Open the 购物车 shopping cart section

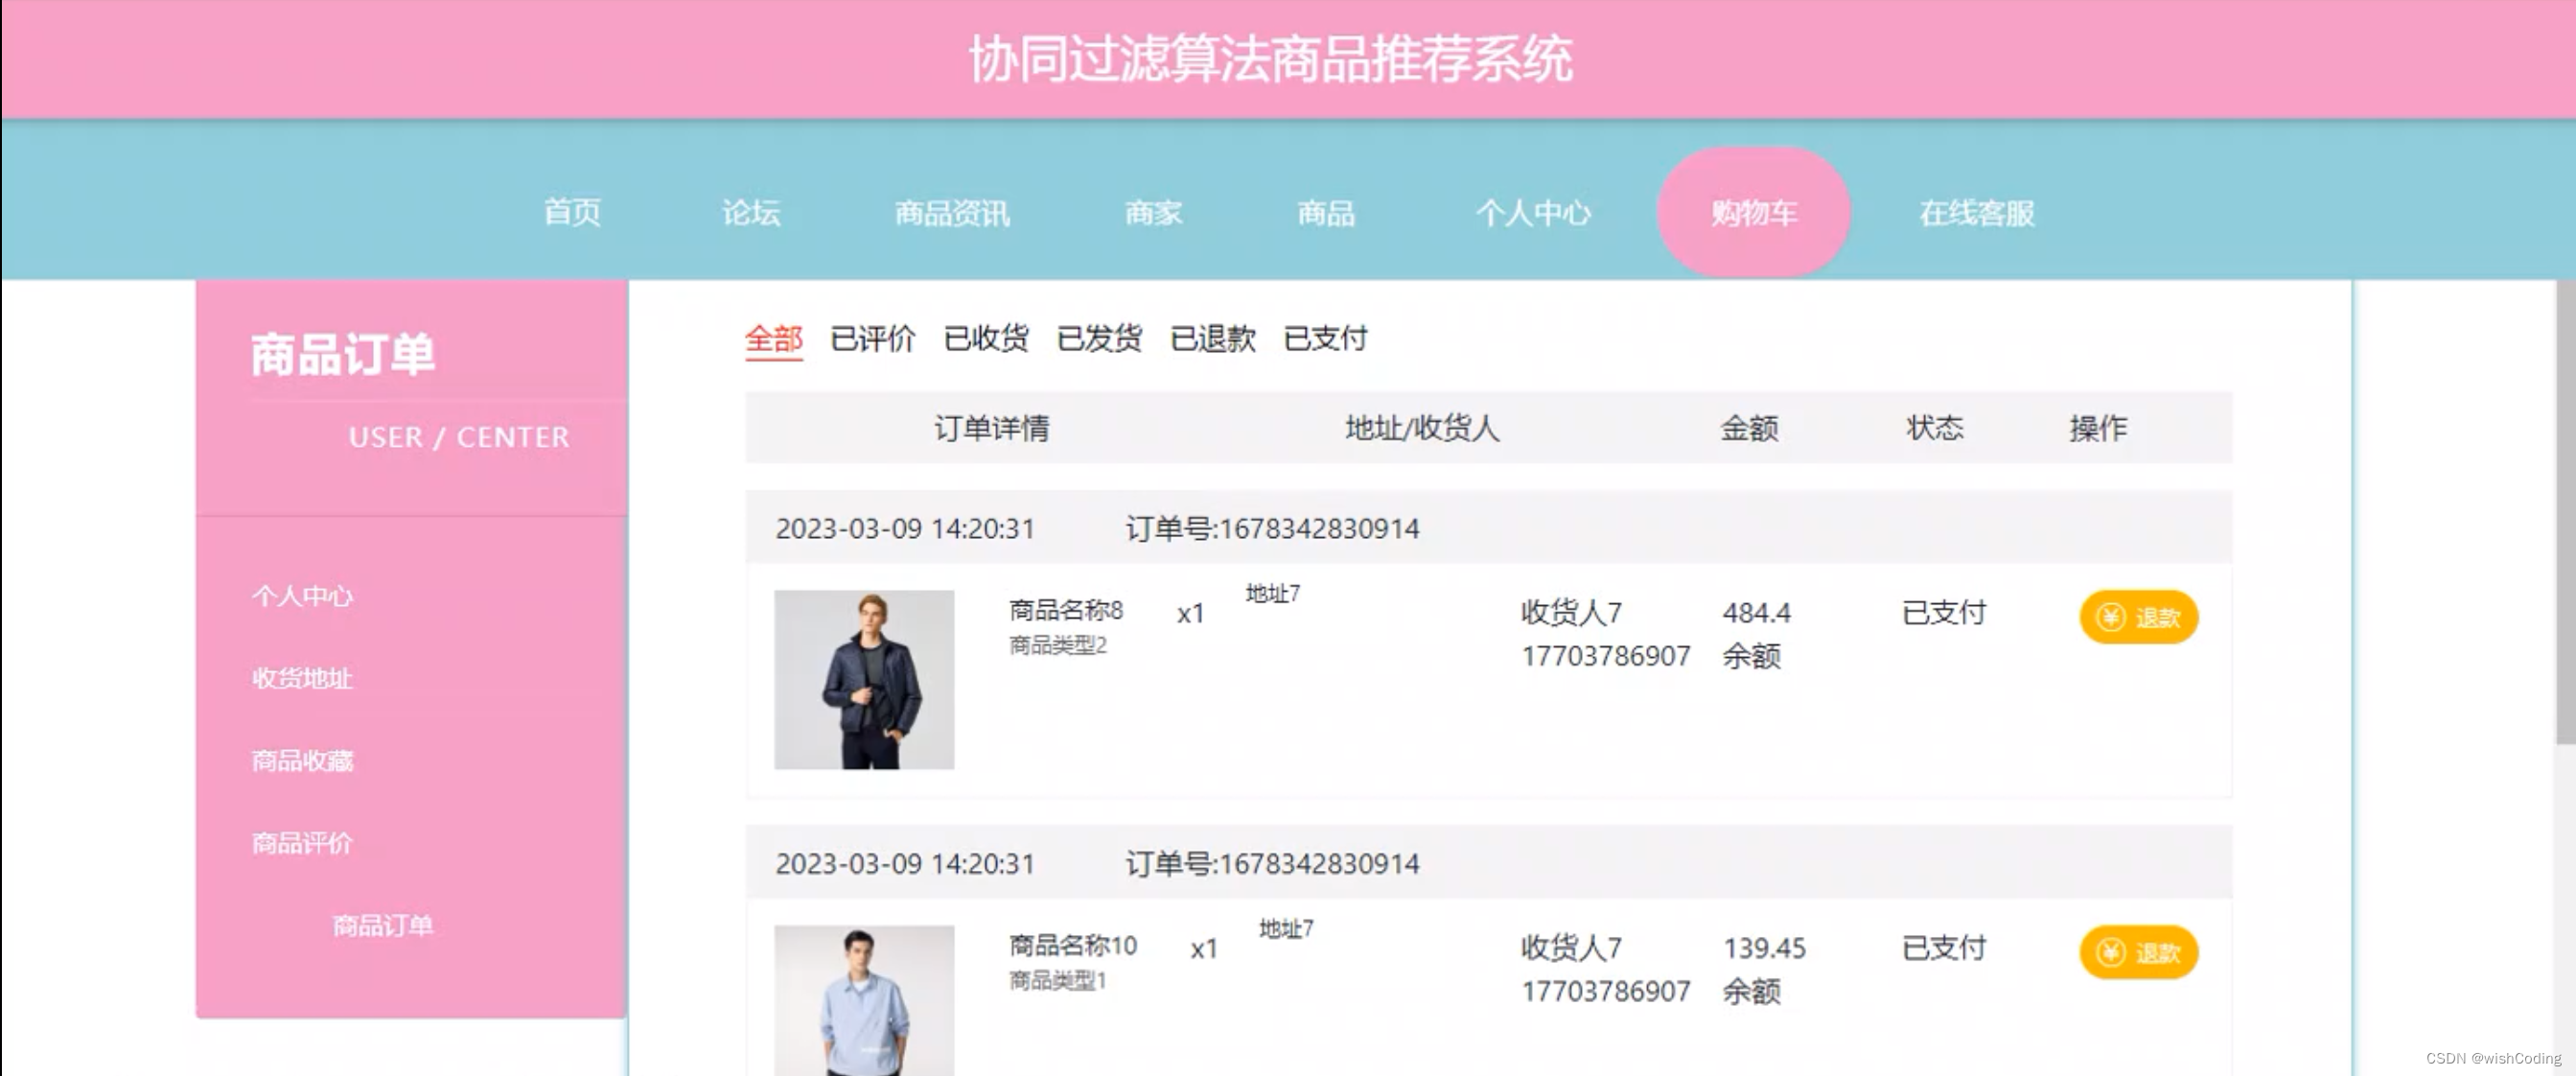pos(1753,212)
